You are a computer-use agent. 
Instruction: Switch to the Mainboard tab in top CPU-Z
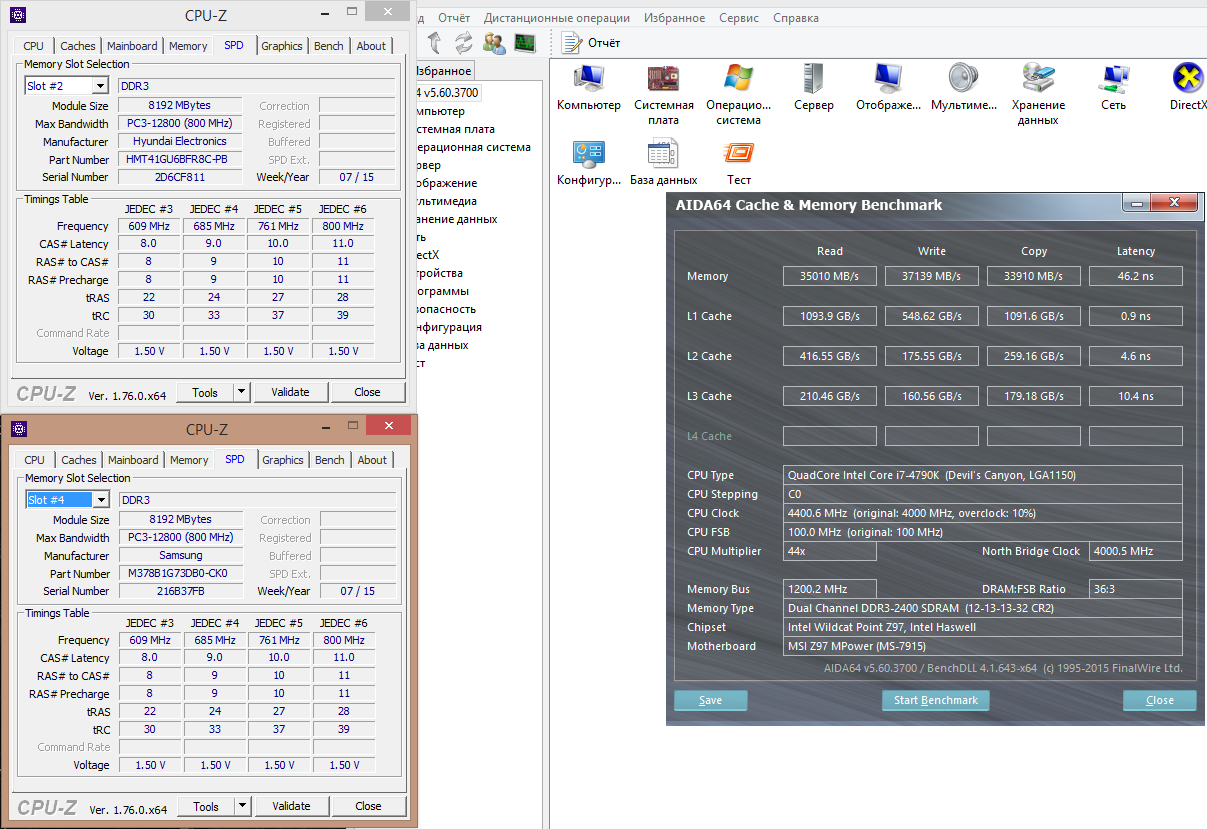click(132, 46)
